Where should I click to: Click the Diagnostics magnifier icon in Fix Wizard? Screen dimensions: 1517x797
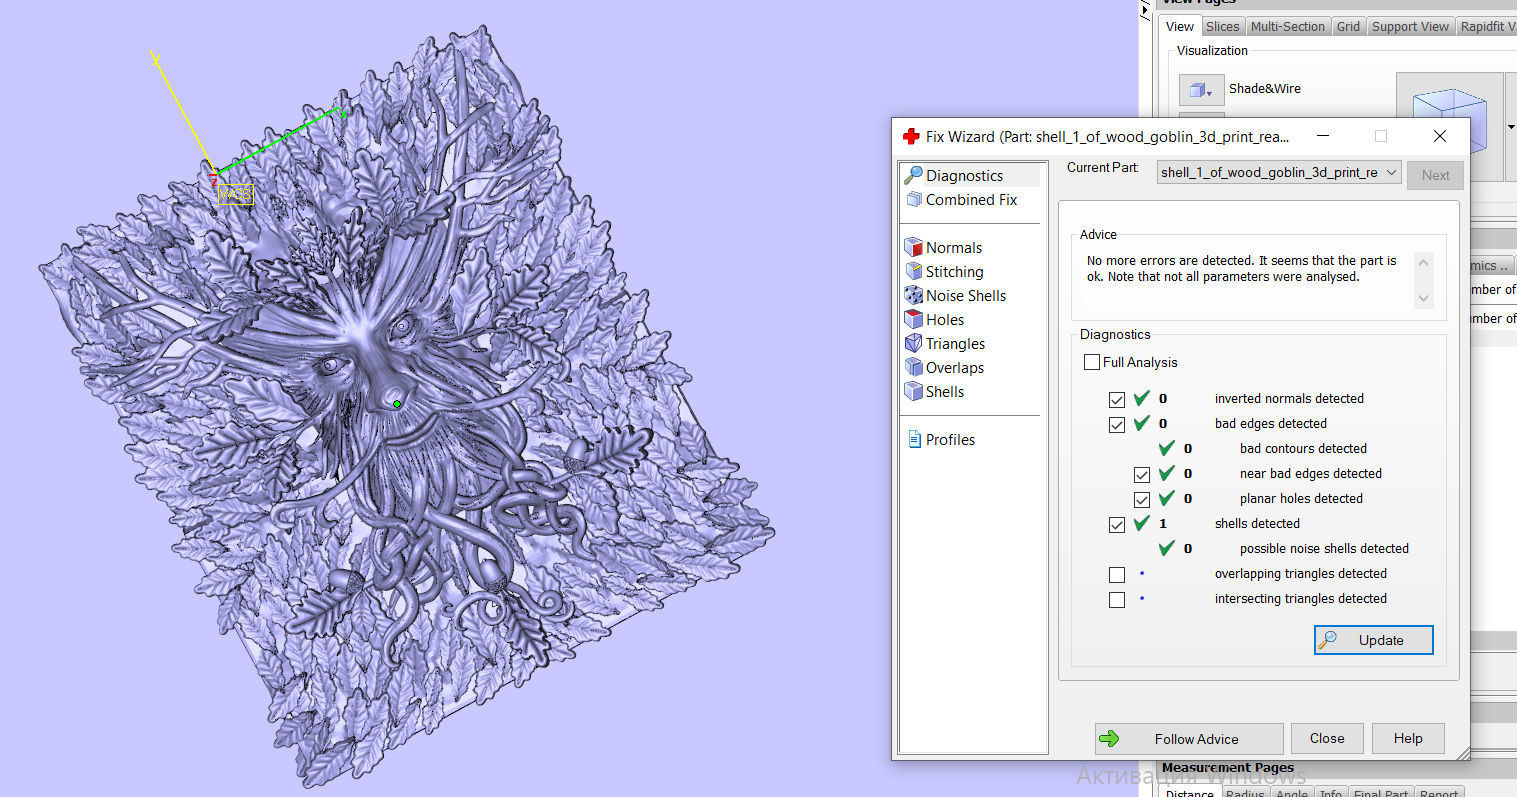point(913,175)
